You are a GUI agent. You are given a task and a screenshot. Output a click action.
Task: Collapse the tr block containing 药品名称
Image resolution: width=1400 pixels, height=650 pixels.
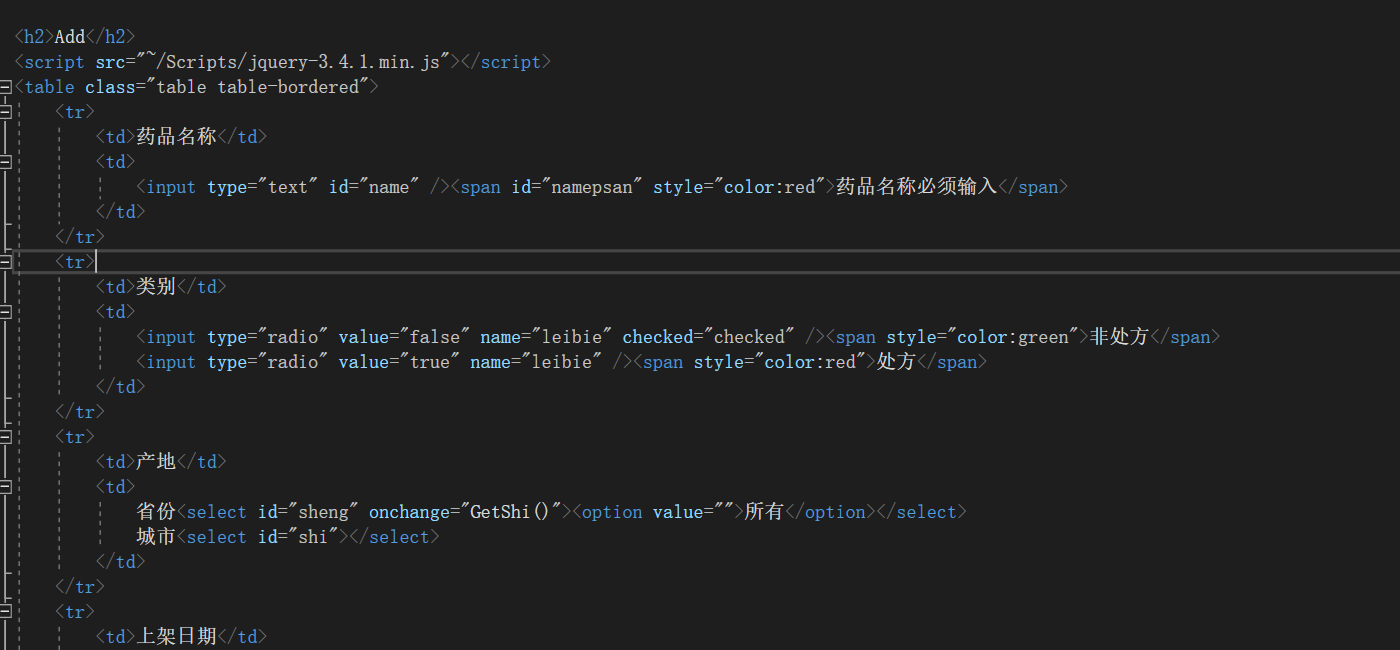(x=6, y=112)
